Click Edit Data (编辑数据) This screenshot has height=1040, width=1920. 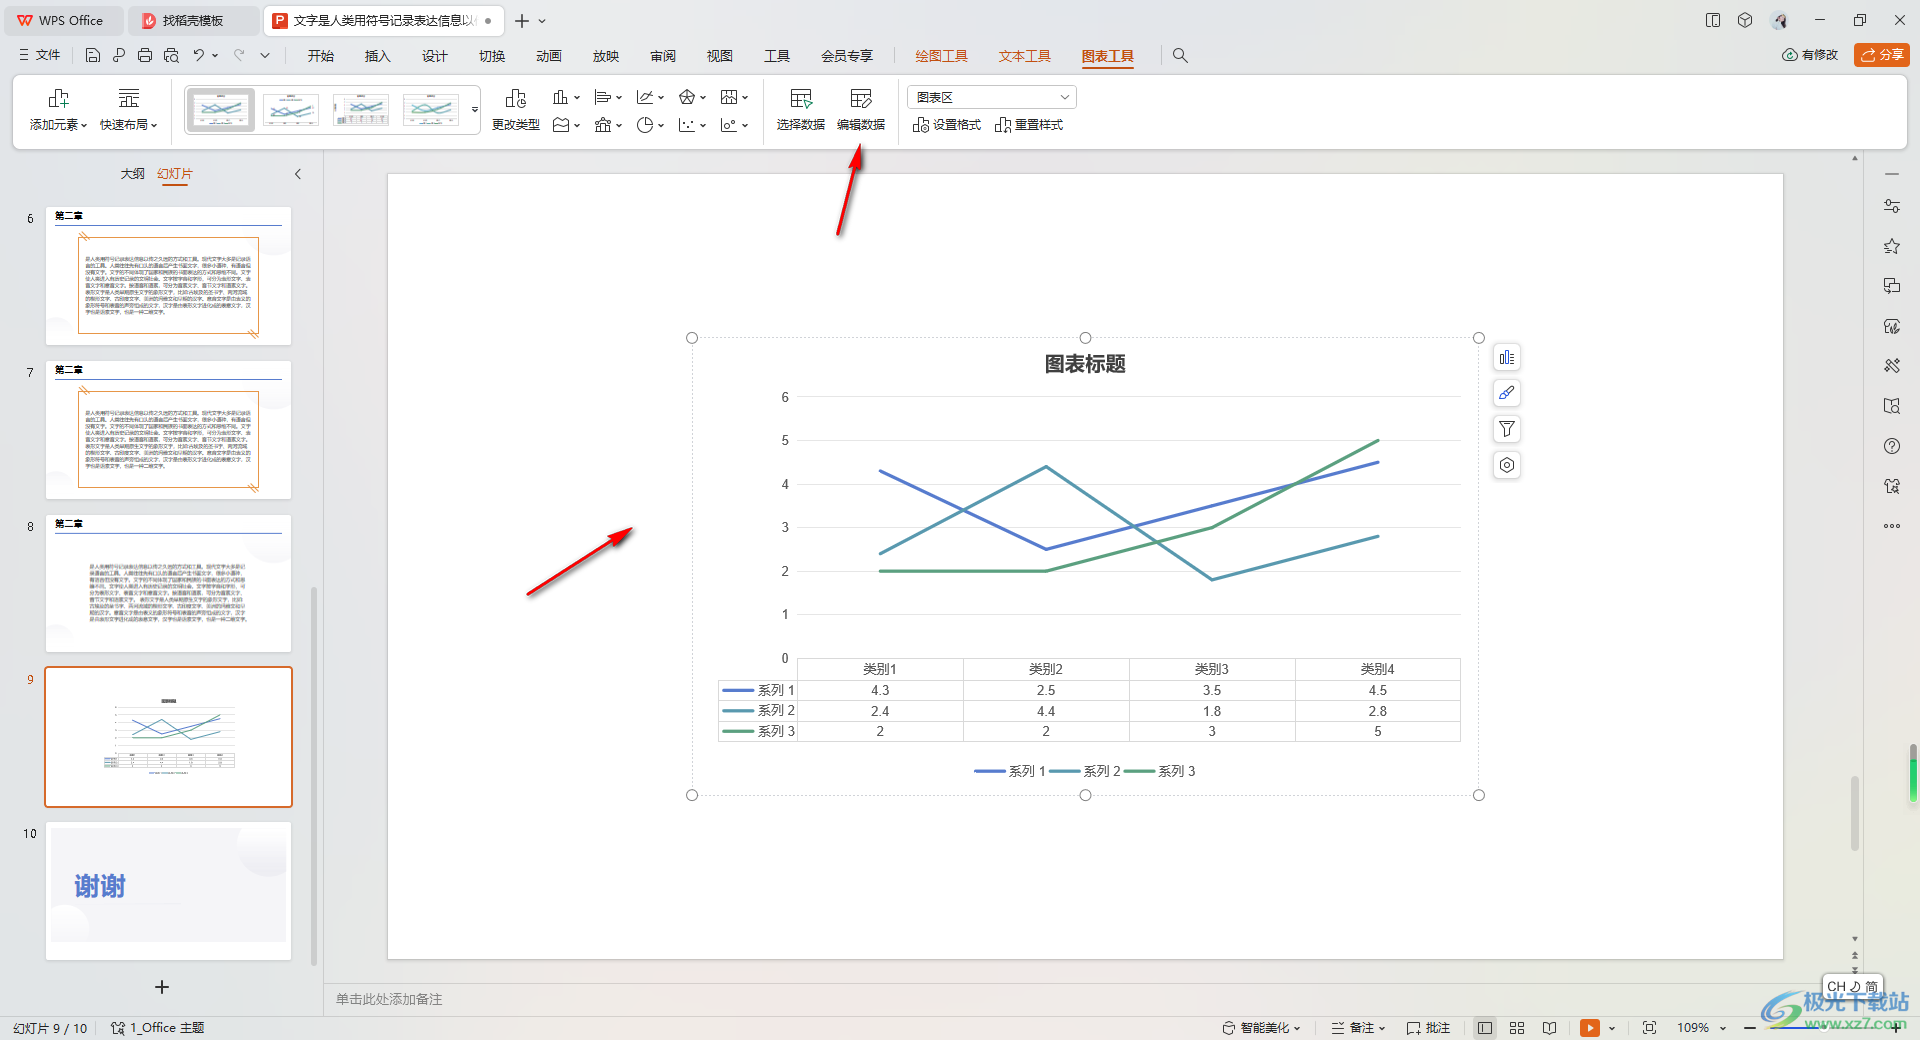coord(861,110)
